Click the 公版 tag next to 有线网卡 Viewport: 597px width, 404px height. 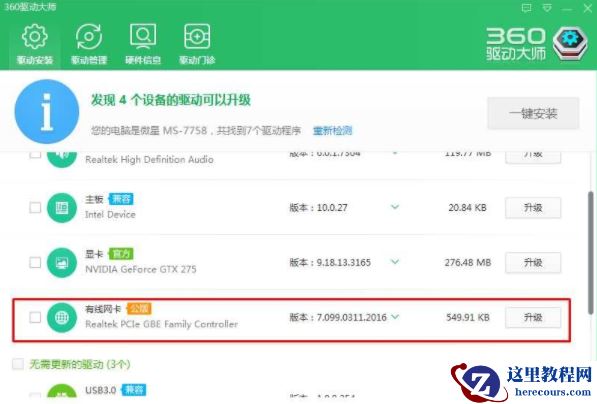139,308
